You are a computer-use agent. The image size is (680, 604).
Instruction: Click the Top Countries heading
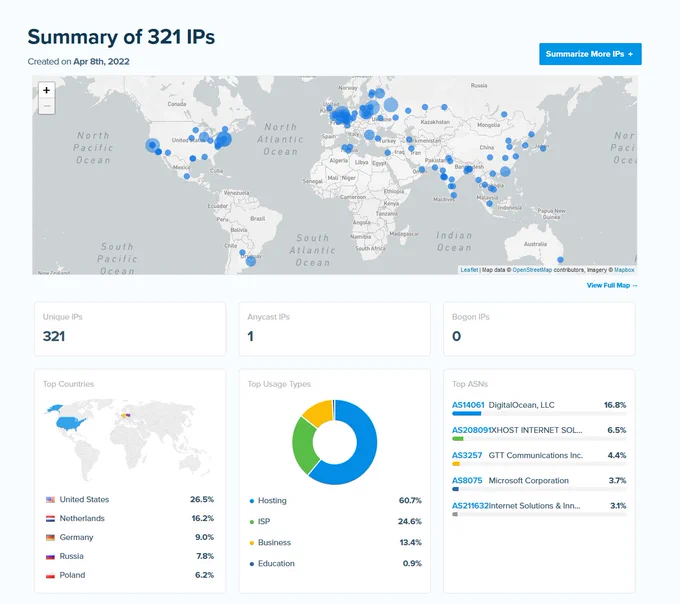[x=69, y=384]
